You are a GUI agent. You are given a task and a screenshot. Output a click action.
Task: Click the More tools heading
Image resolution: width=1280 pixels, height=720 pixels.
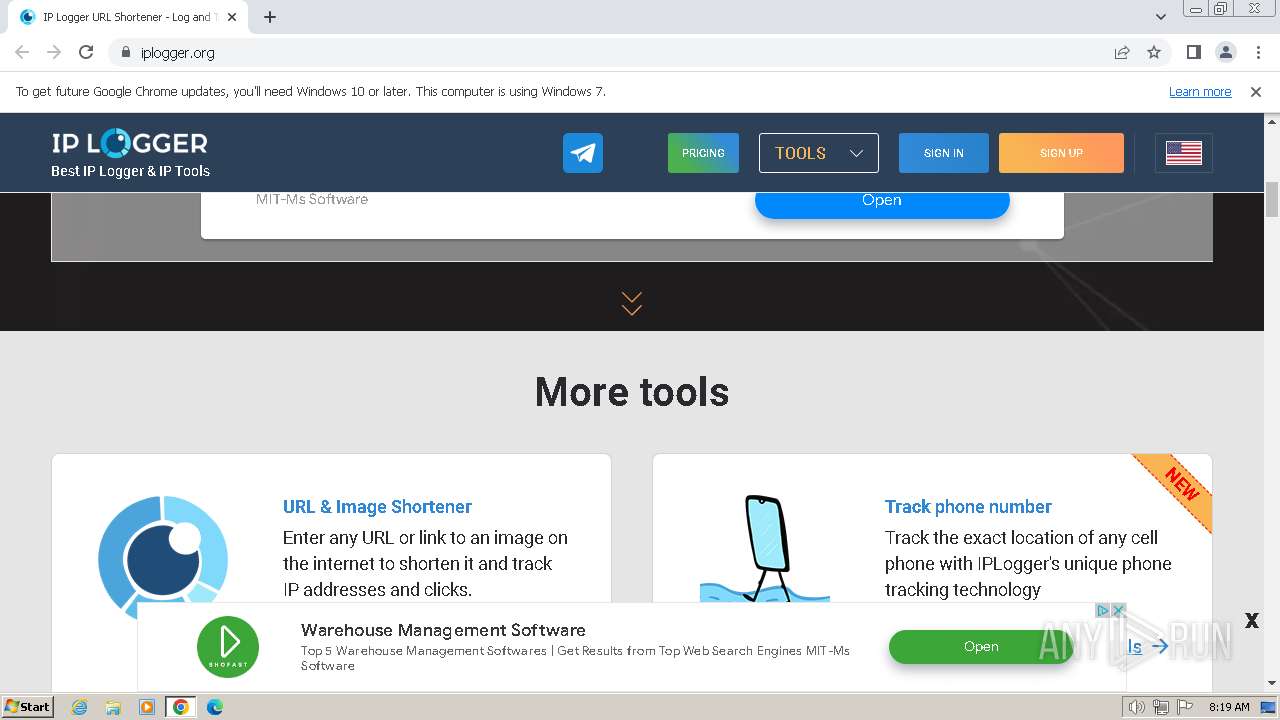(632, 391)
